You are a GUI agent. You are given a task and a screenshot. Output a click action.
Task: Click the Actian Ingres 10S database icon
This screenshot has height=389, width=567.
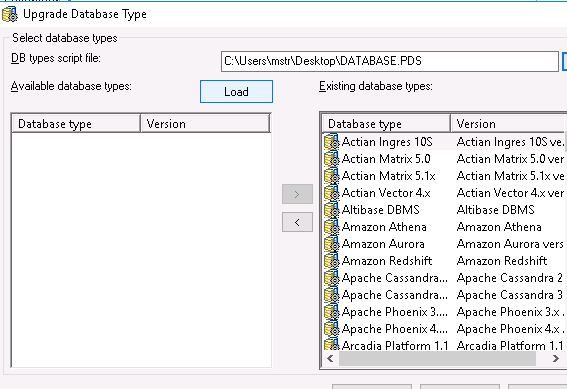coord(332,142)
